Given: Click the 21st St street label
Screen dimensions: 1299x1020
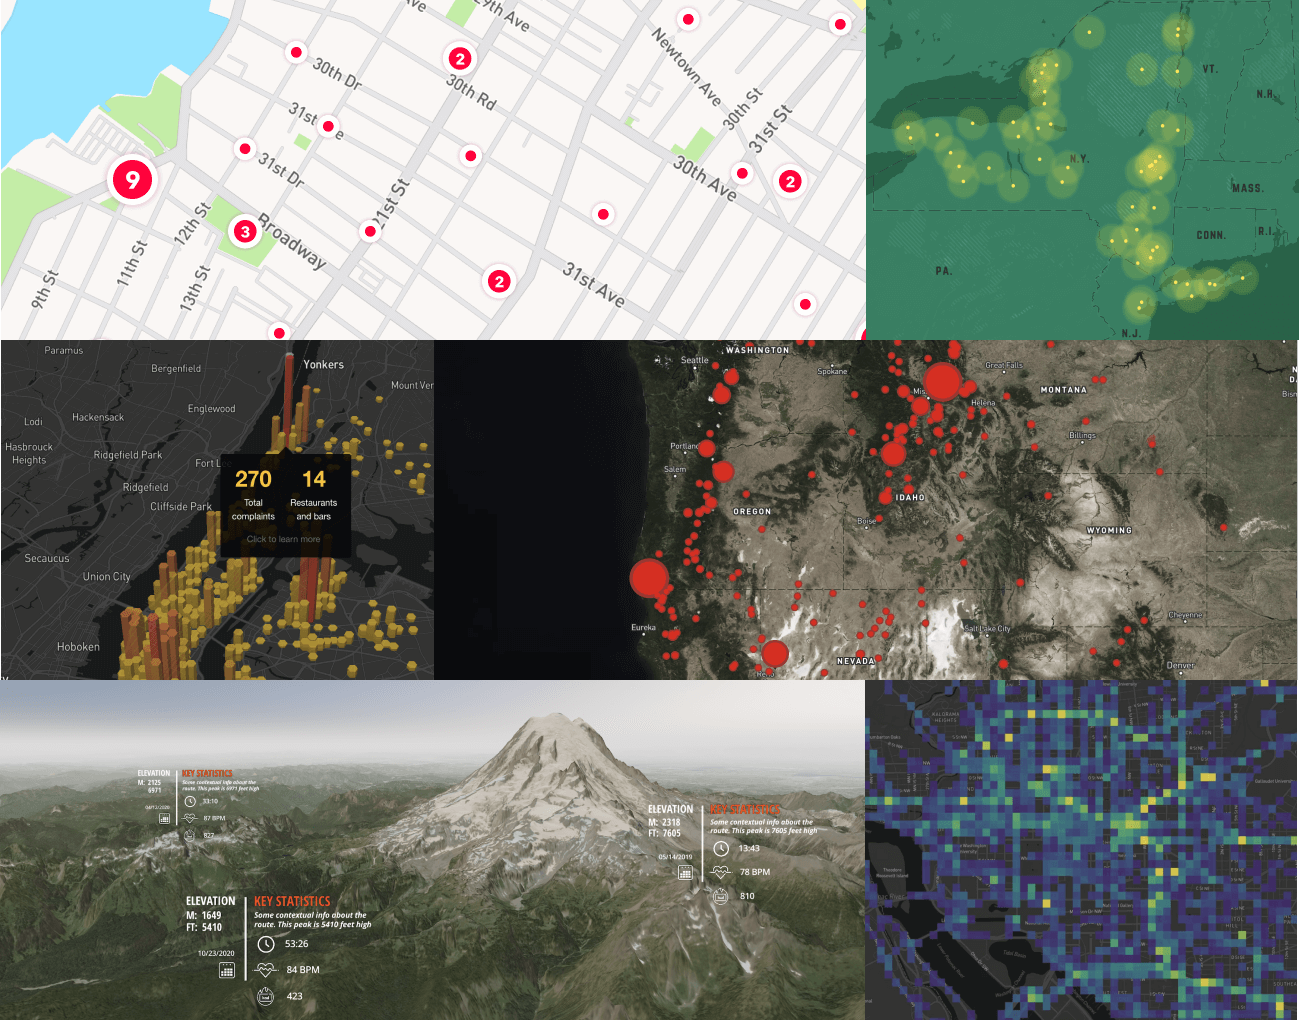Looking at the screenshot, I should pos(390,204).
